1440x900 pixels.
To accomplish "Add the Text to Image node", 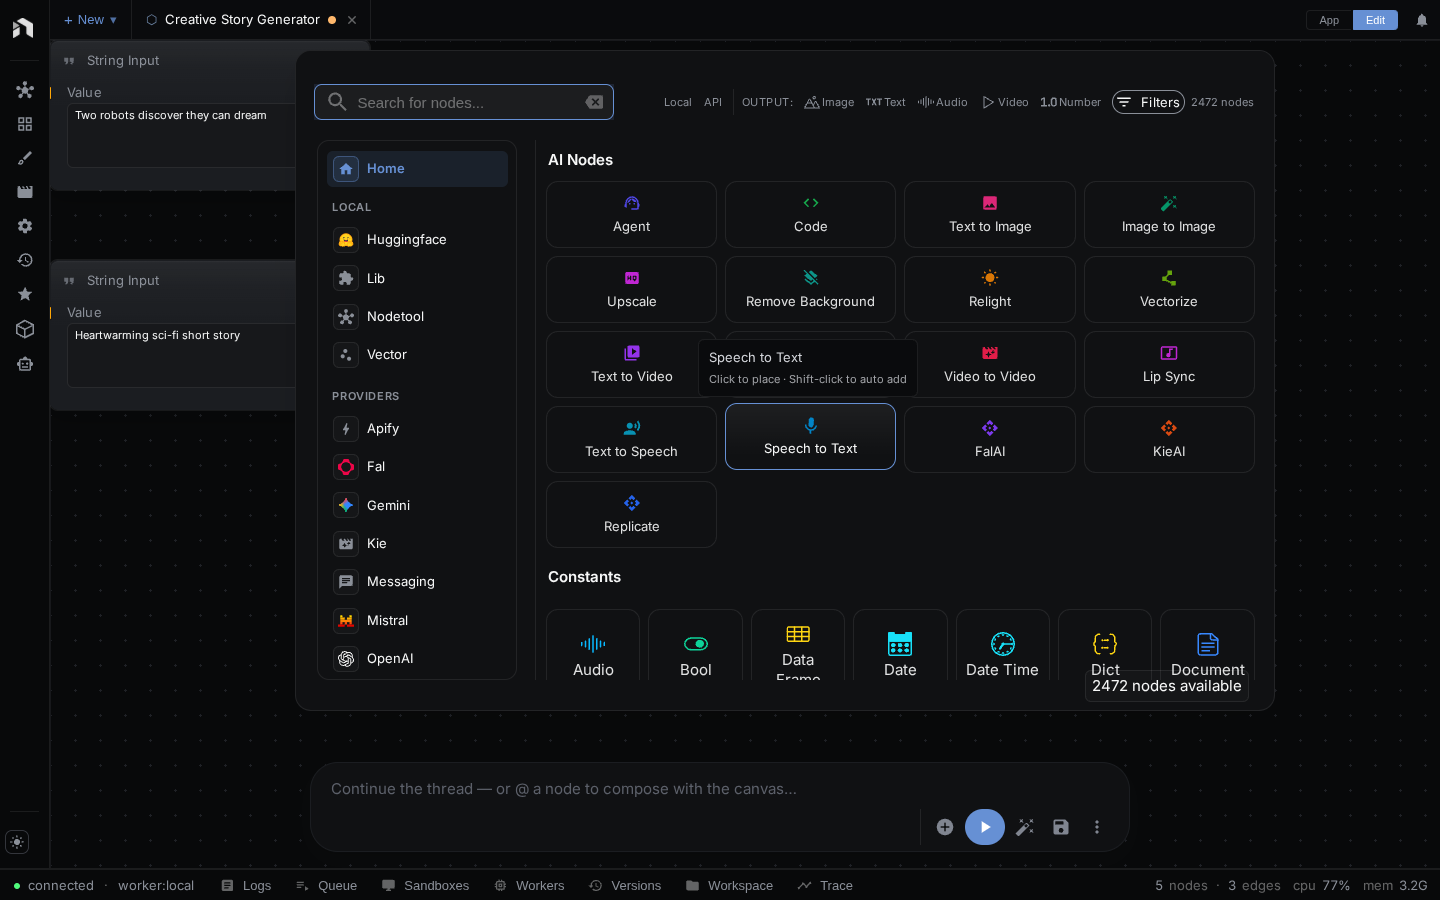I will click(990, 214).
